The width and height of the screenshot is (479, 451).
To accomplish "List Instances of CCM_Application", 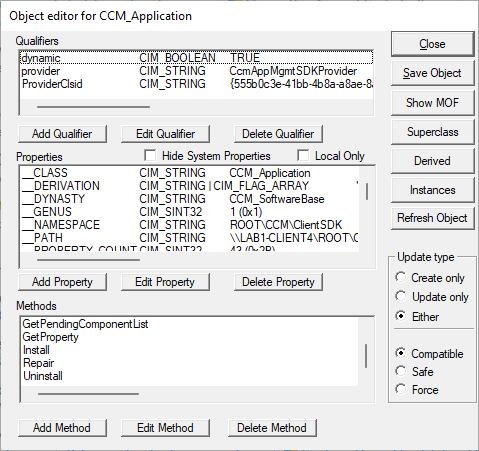I will pos(432,190).
